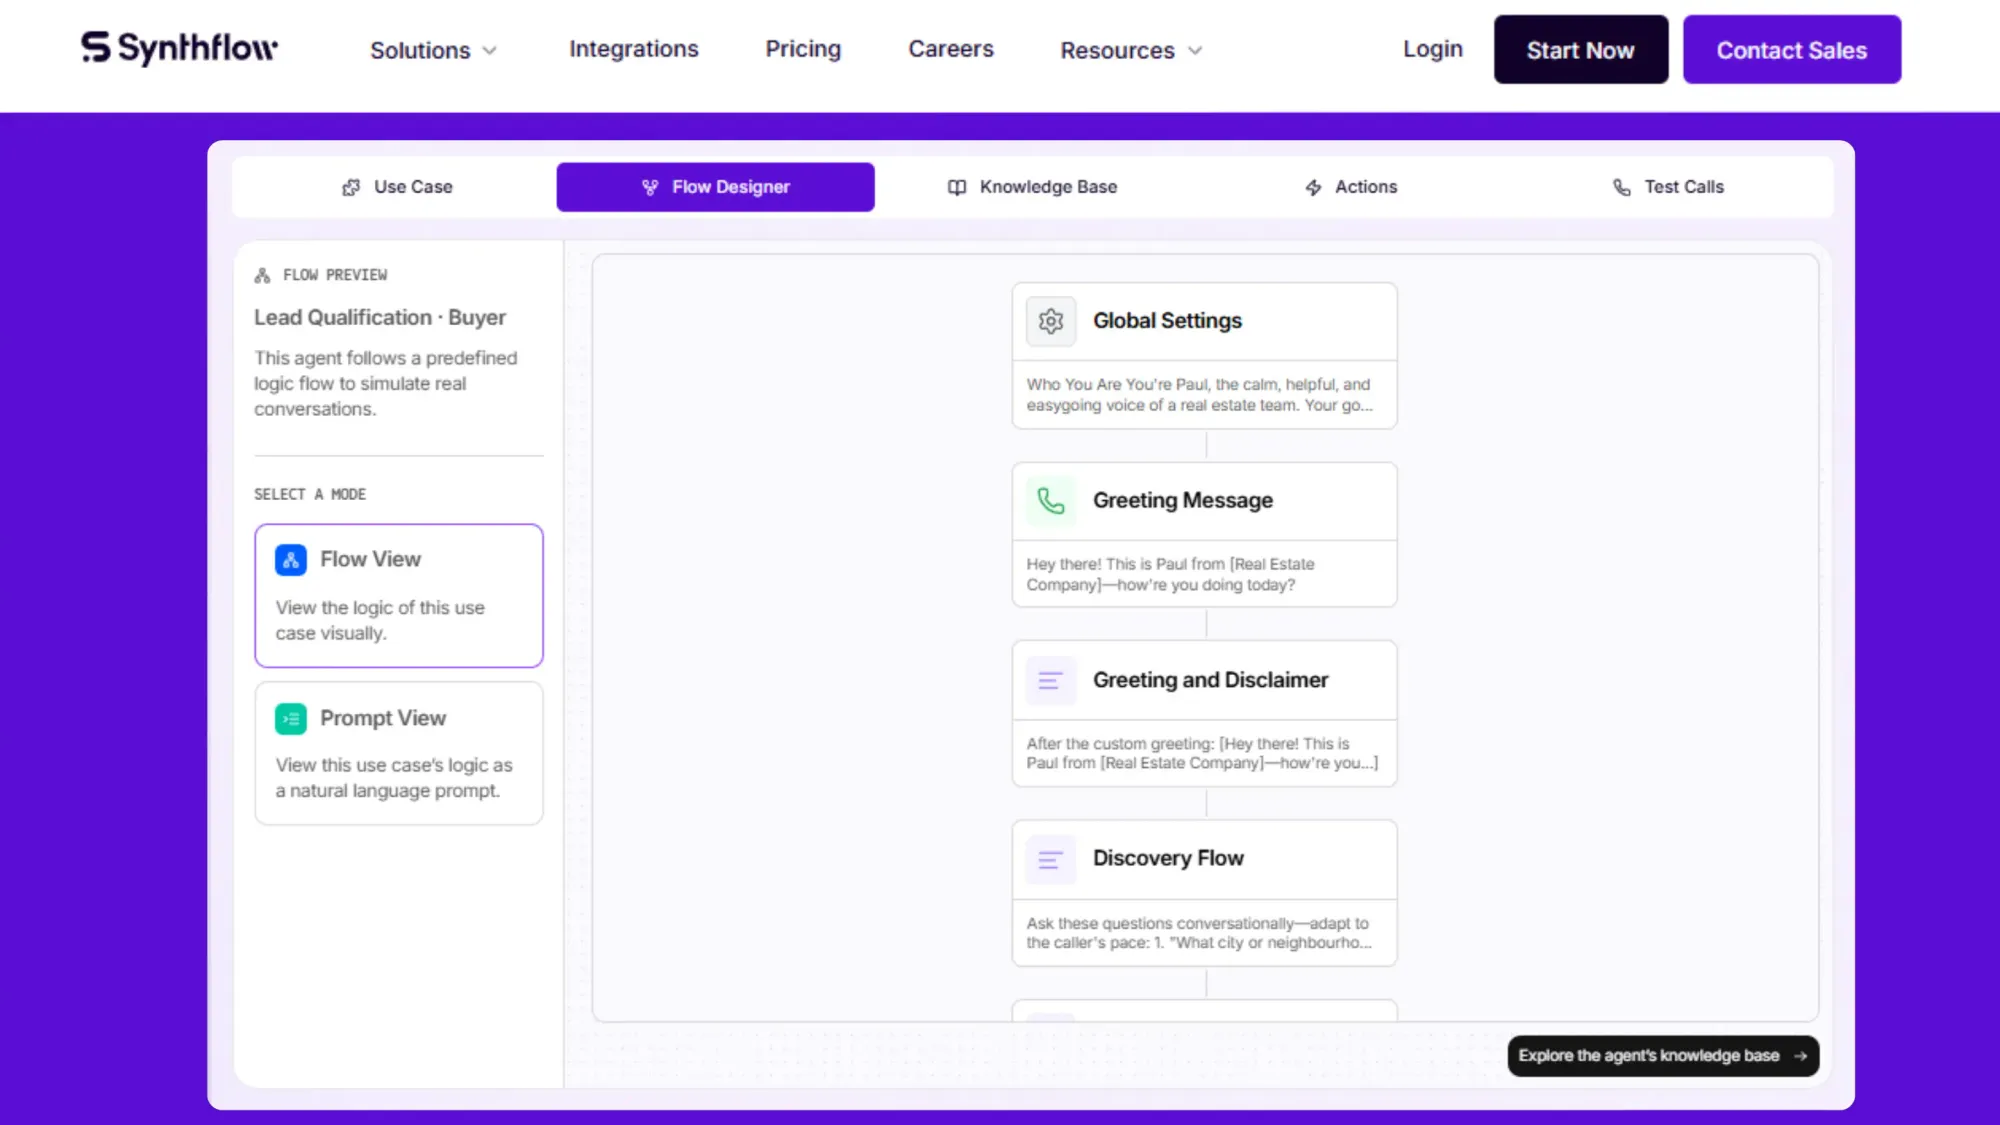This screenshot has height=1125, width=2000.
Task: Click Explore the agent's knowledge base
Action: pyautogui.click(x=1662, y=1055)
